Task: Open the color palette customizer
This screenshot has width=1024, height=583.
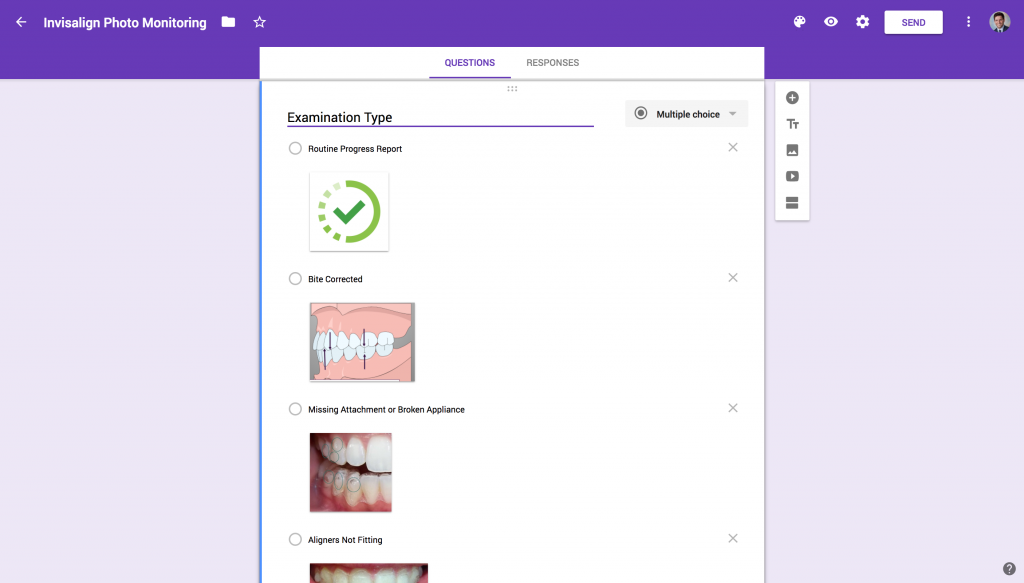Action: (799, 22)
